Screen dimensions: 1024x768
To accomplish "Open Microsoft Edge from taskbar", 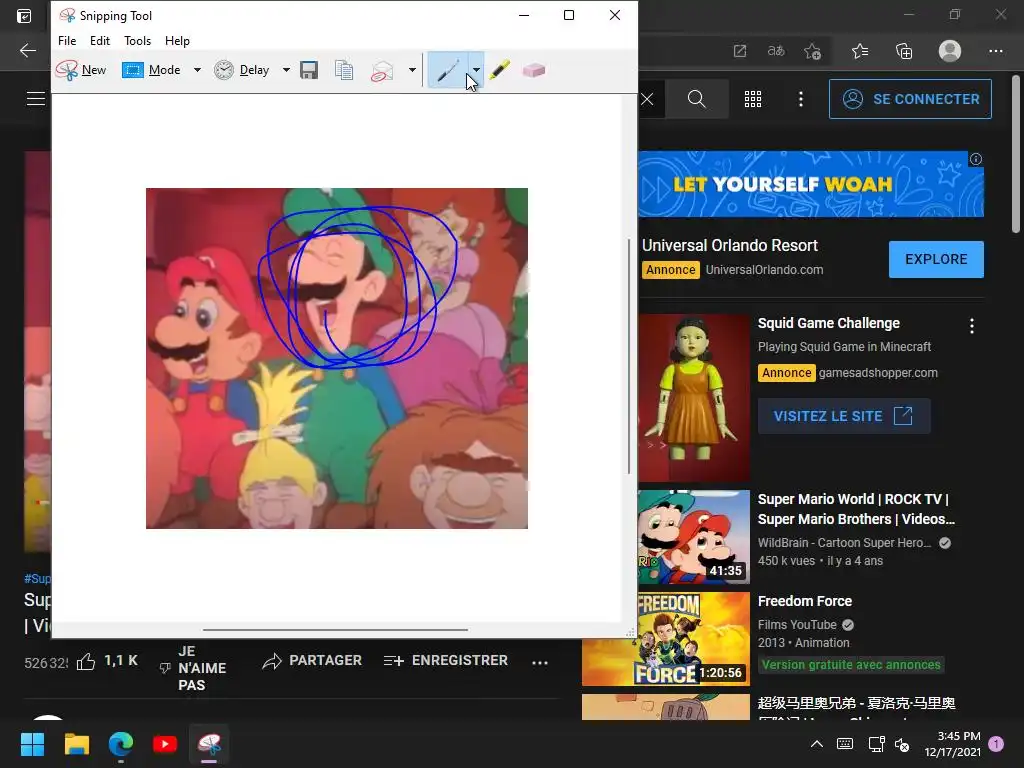I will [x=121, y=744].
